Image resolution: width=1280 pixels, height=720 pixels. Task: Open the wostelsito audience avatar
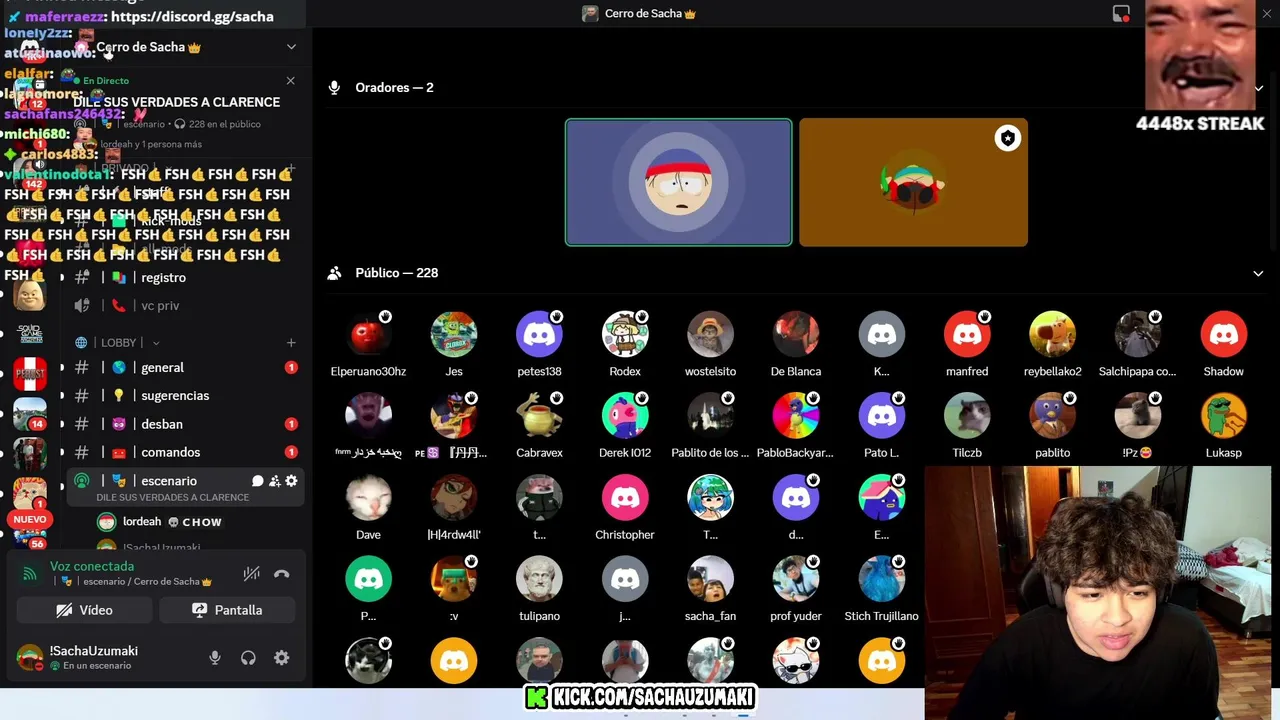710,334
